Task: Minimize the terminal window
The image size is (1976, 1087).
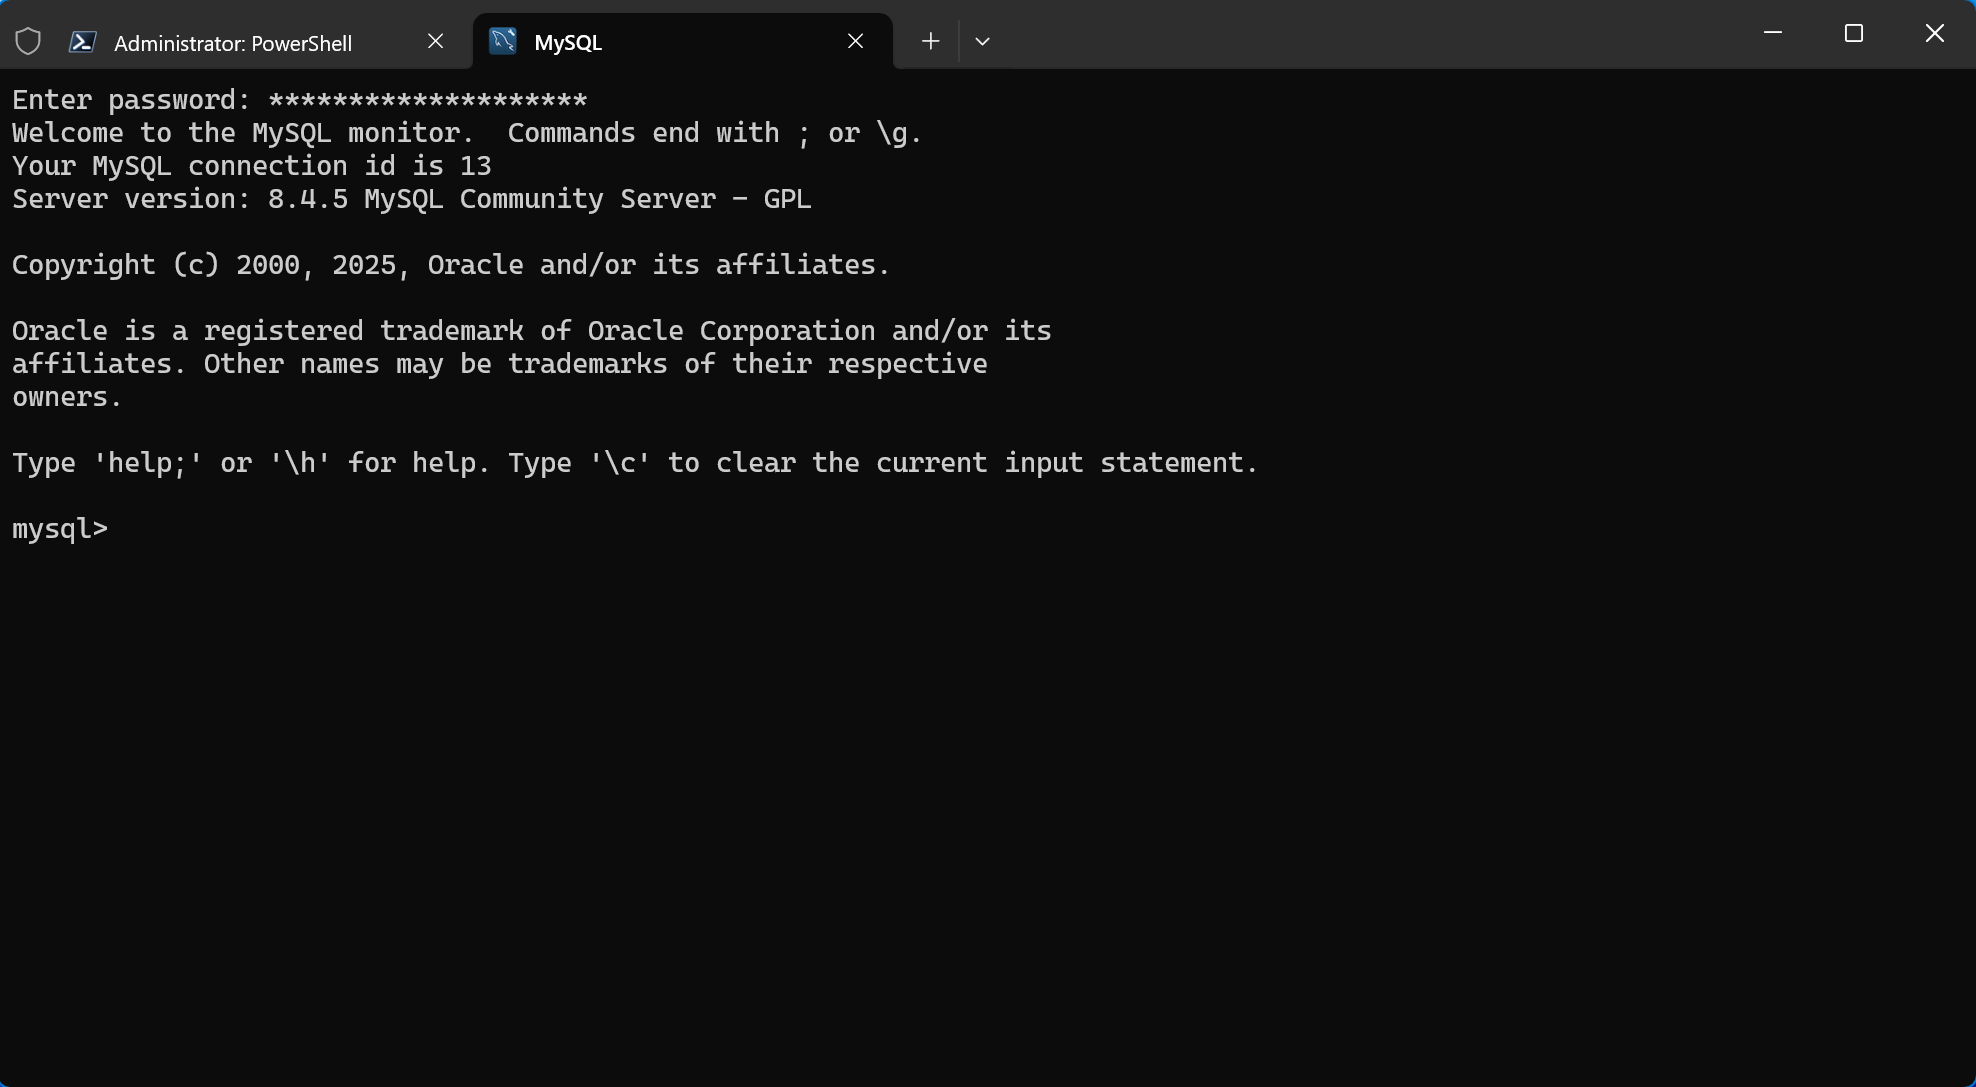Action: click(1773, 33)
